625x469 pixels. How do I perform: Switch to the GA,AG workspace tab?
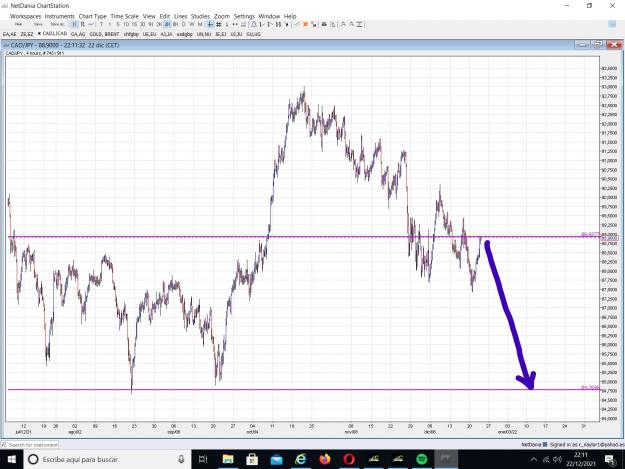coord(78,34)
